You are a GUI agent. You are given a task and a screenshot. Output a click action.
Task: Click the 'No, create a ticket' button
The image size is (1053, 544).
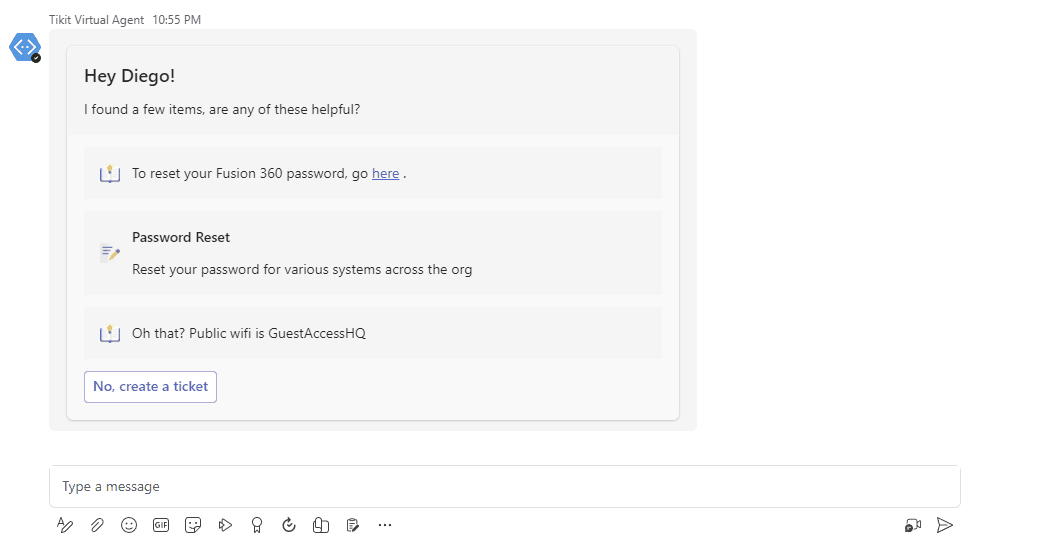[x=150, y=387]
